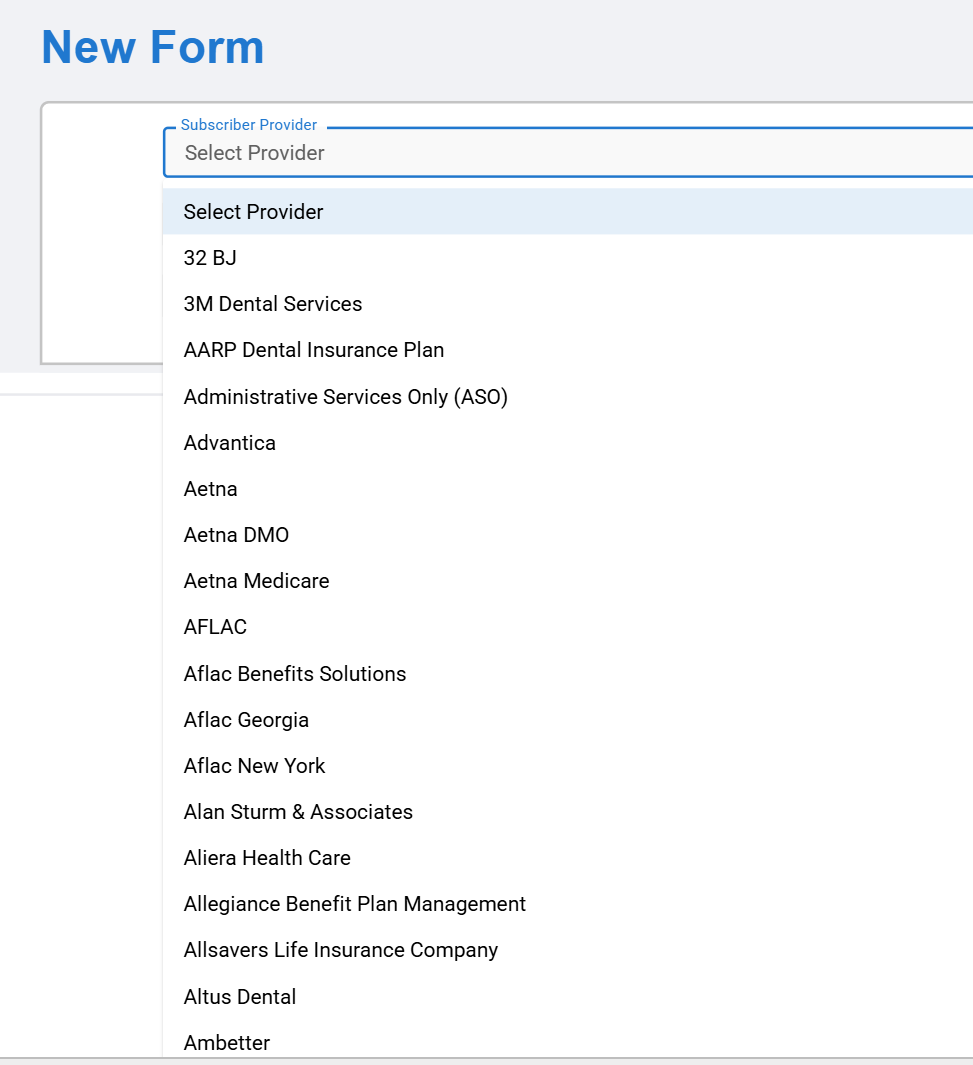Viewport: 973px width, 1065px height.
Task: Choose the 'Select Provider' placeholder option
Action: point(254,212)
